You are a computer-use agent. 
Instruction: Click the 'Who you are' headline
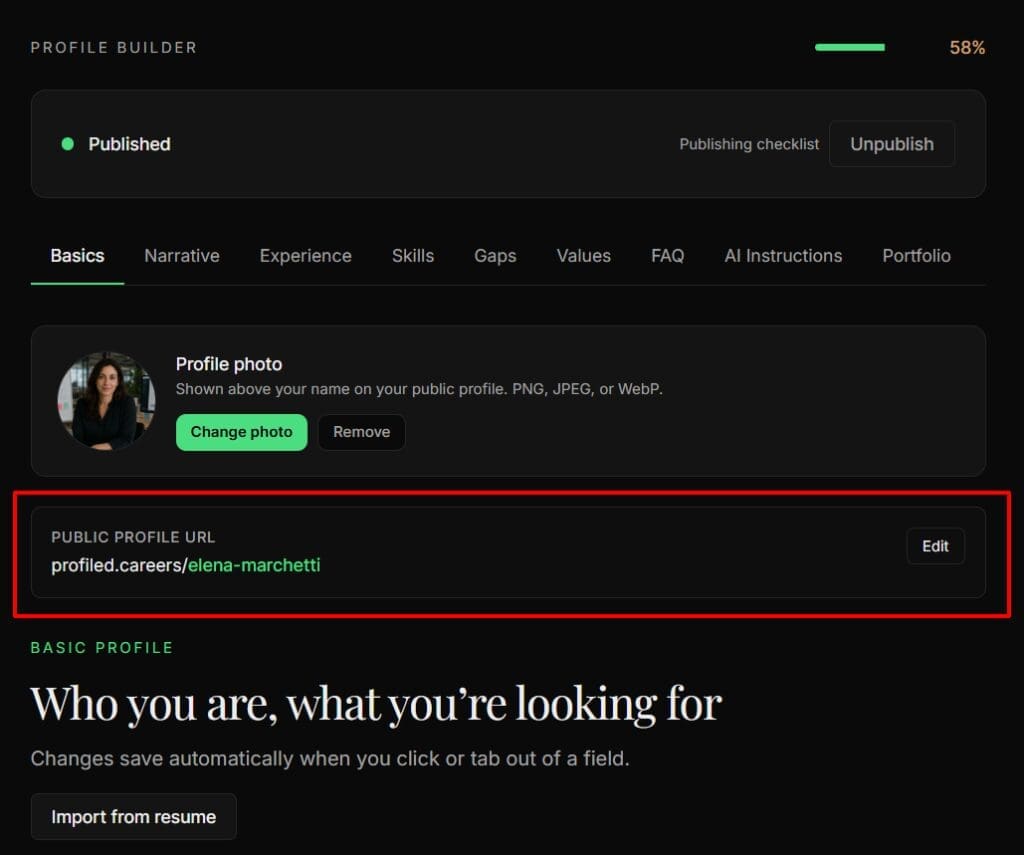[x=376, y=704]
